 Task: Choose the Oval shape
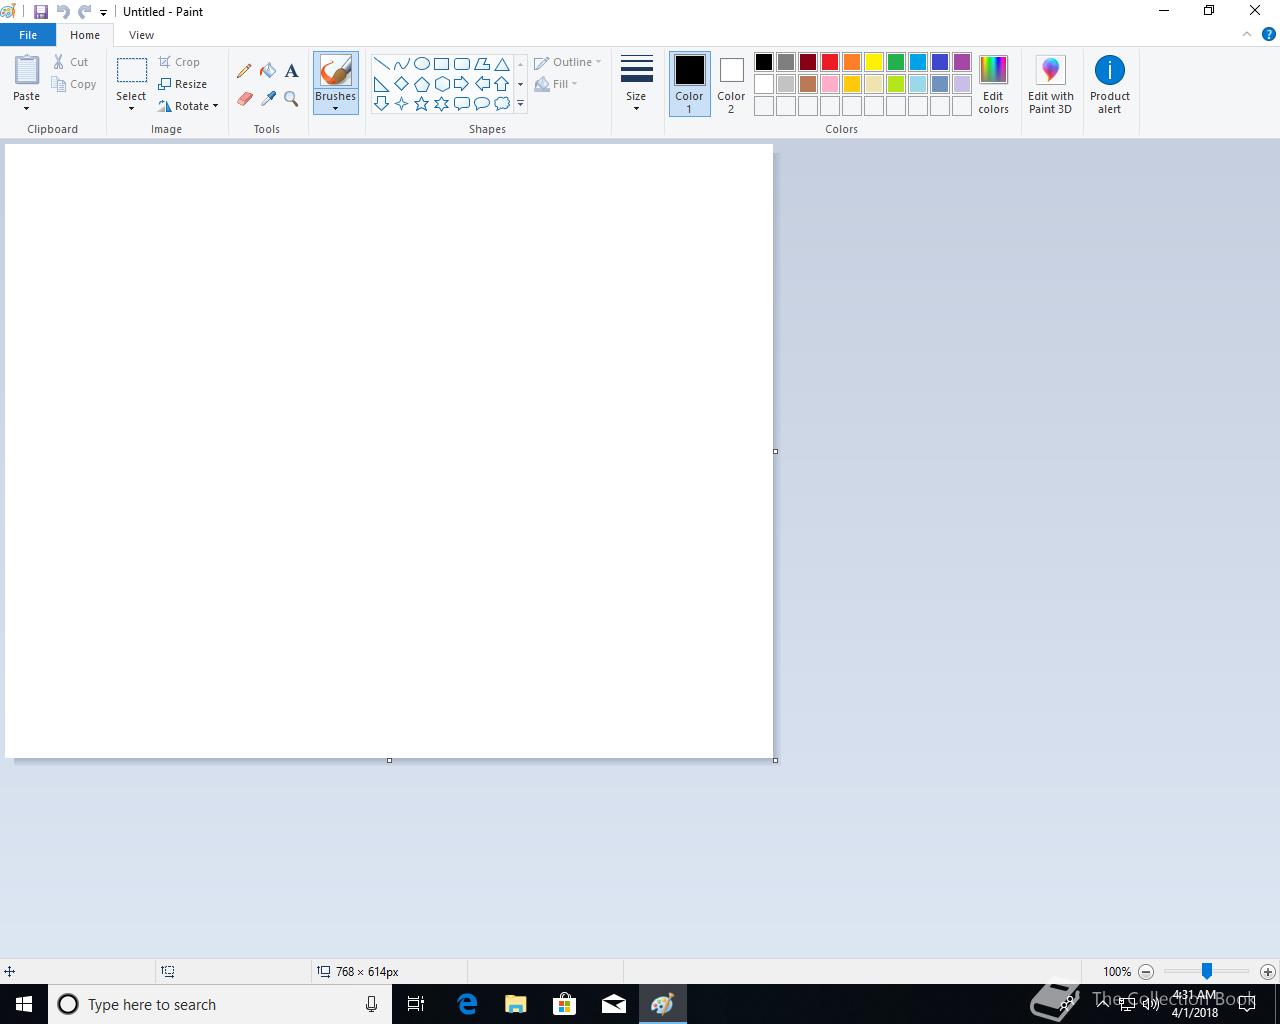point(421,64)
